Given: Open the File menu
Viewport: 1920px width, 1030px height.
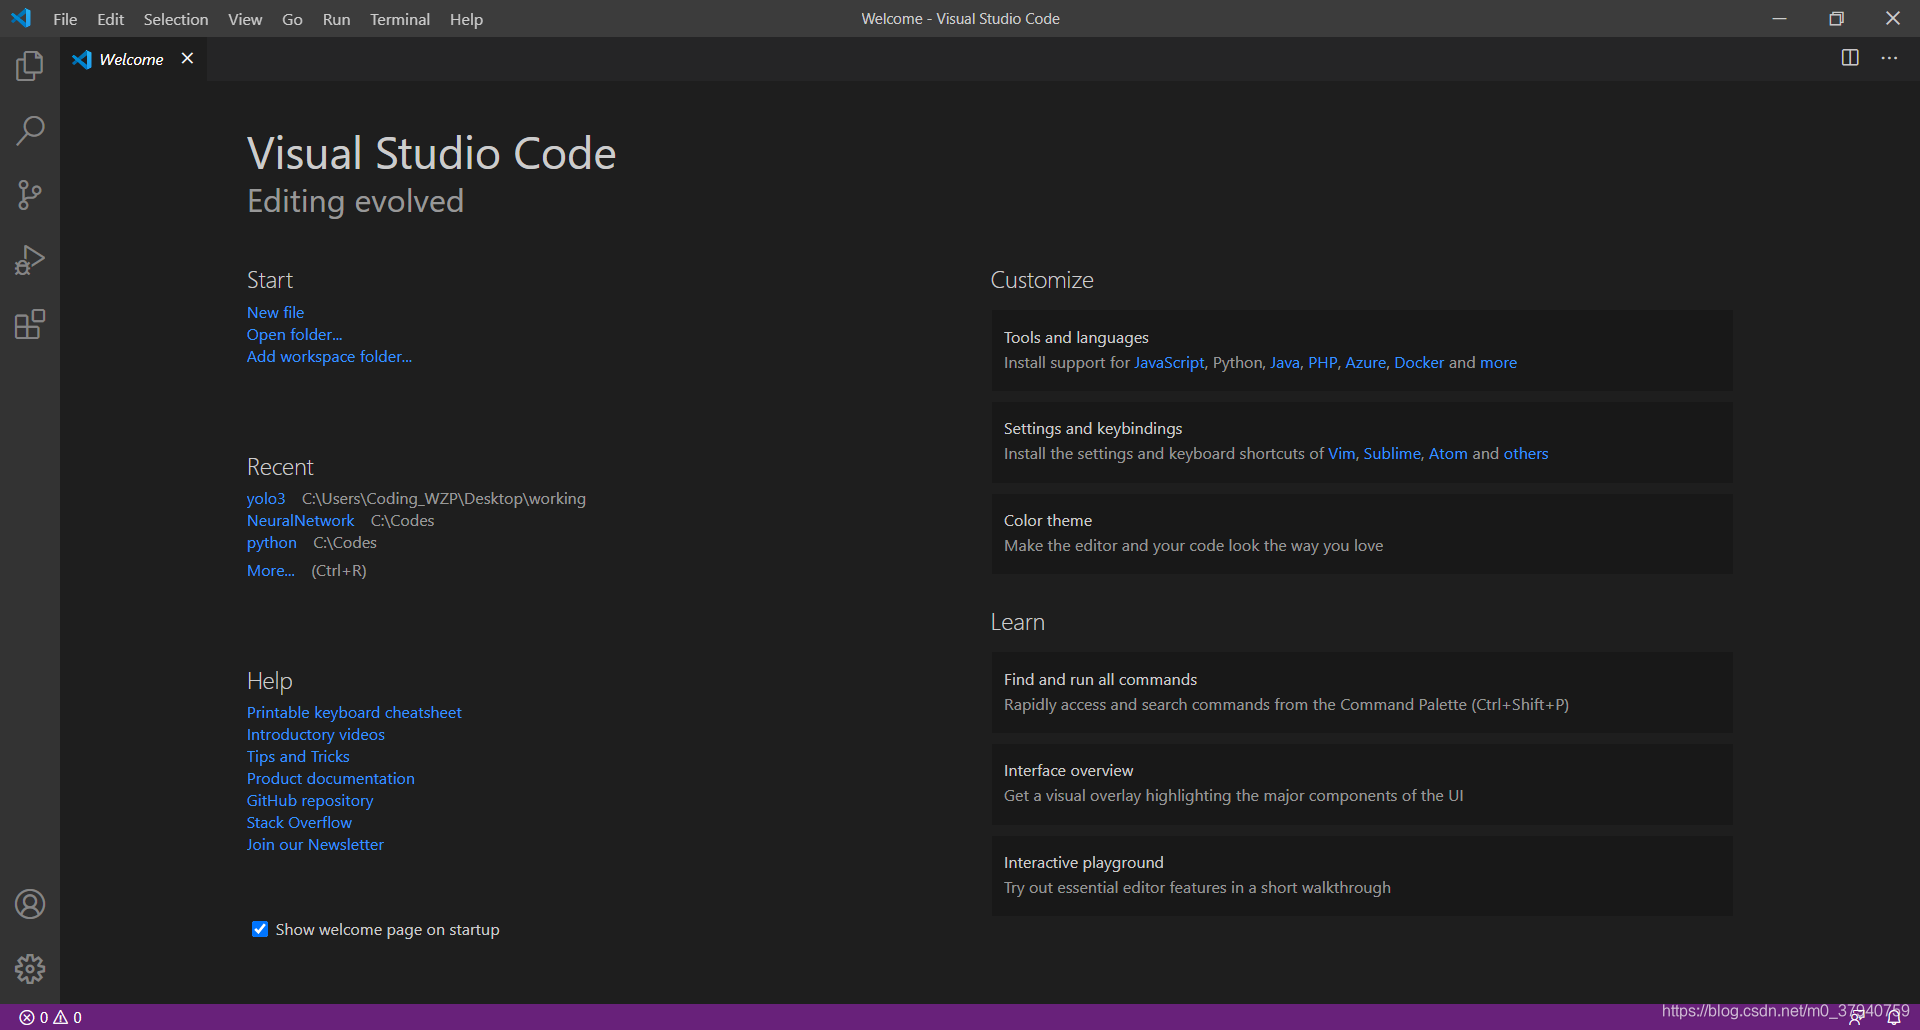Looking at the screenshot, I should [x=65, y=19].
